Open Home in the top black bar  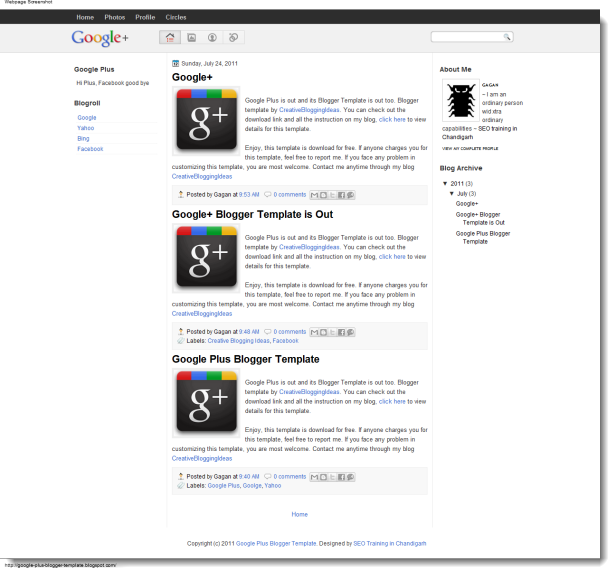85,17
